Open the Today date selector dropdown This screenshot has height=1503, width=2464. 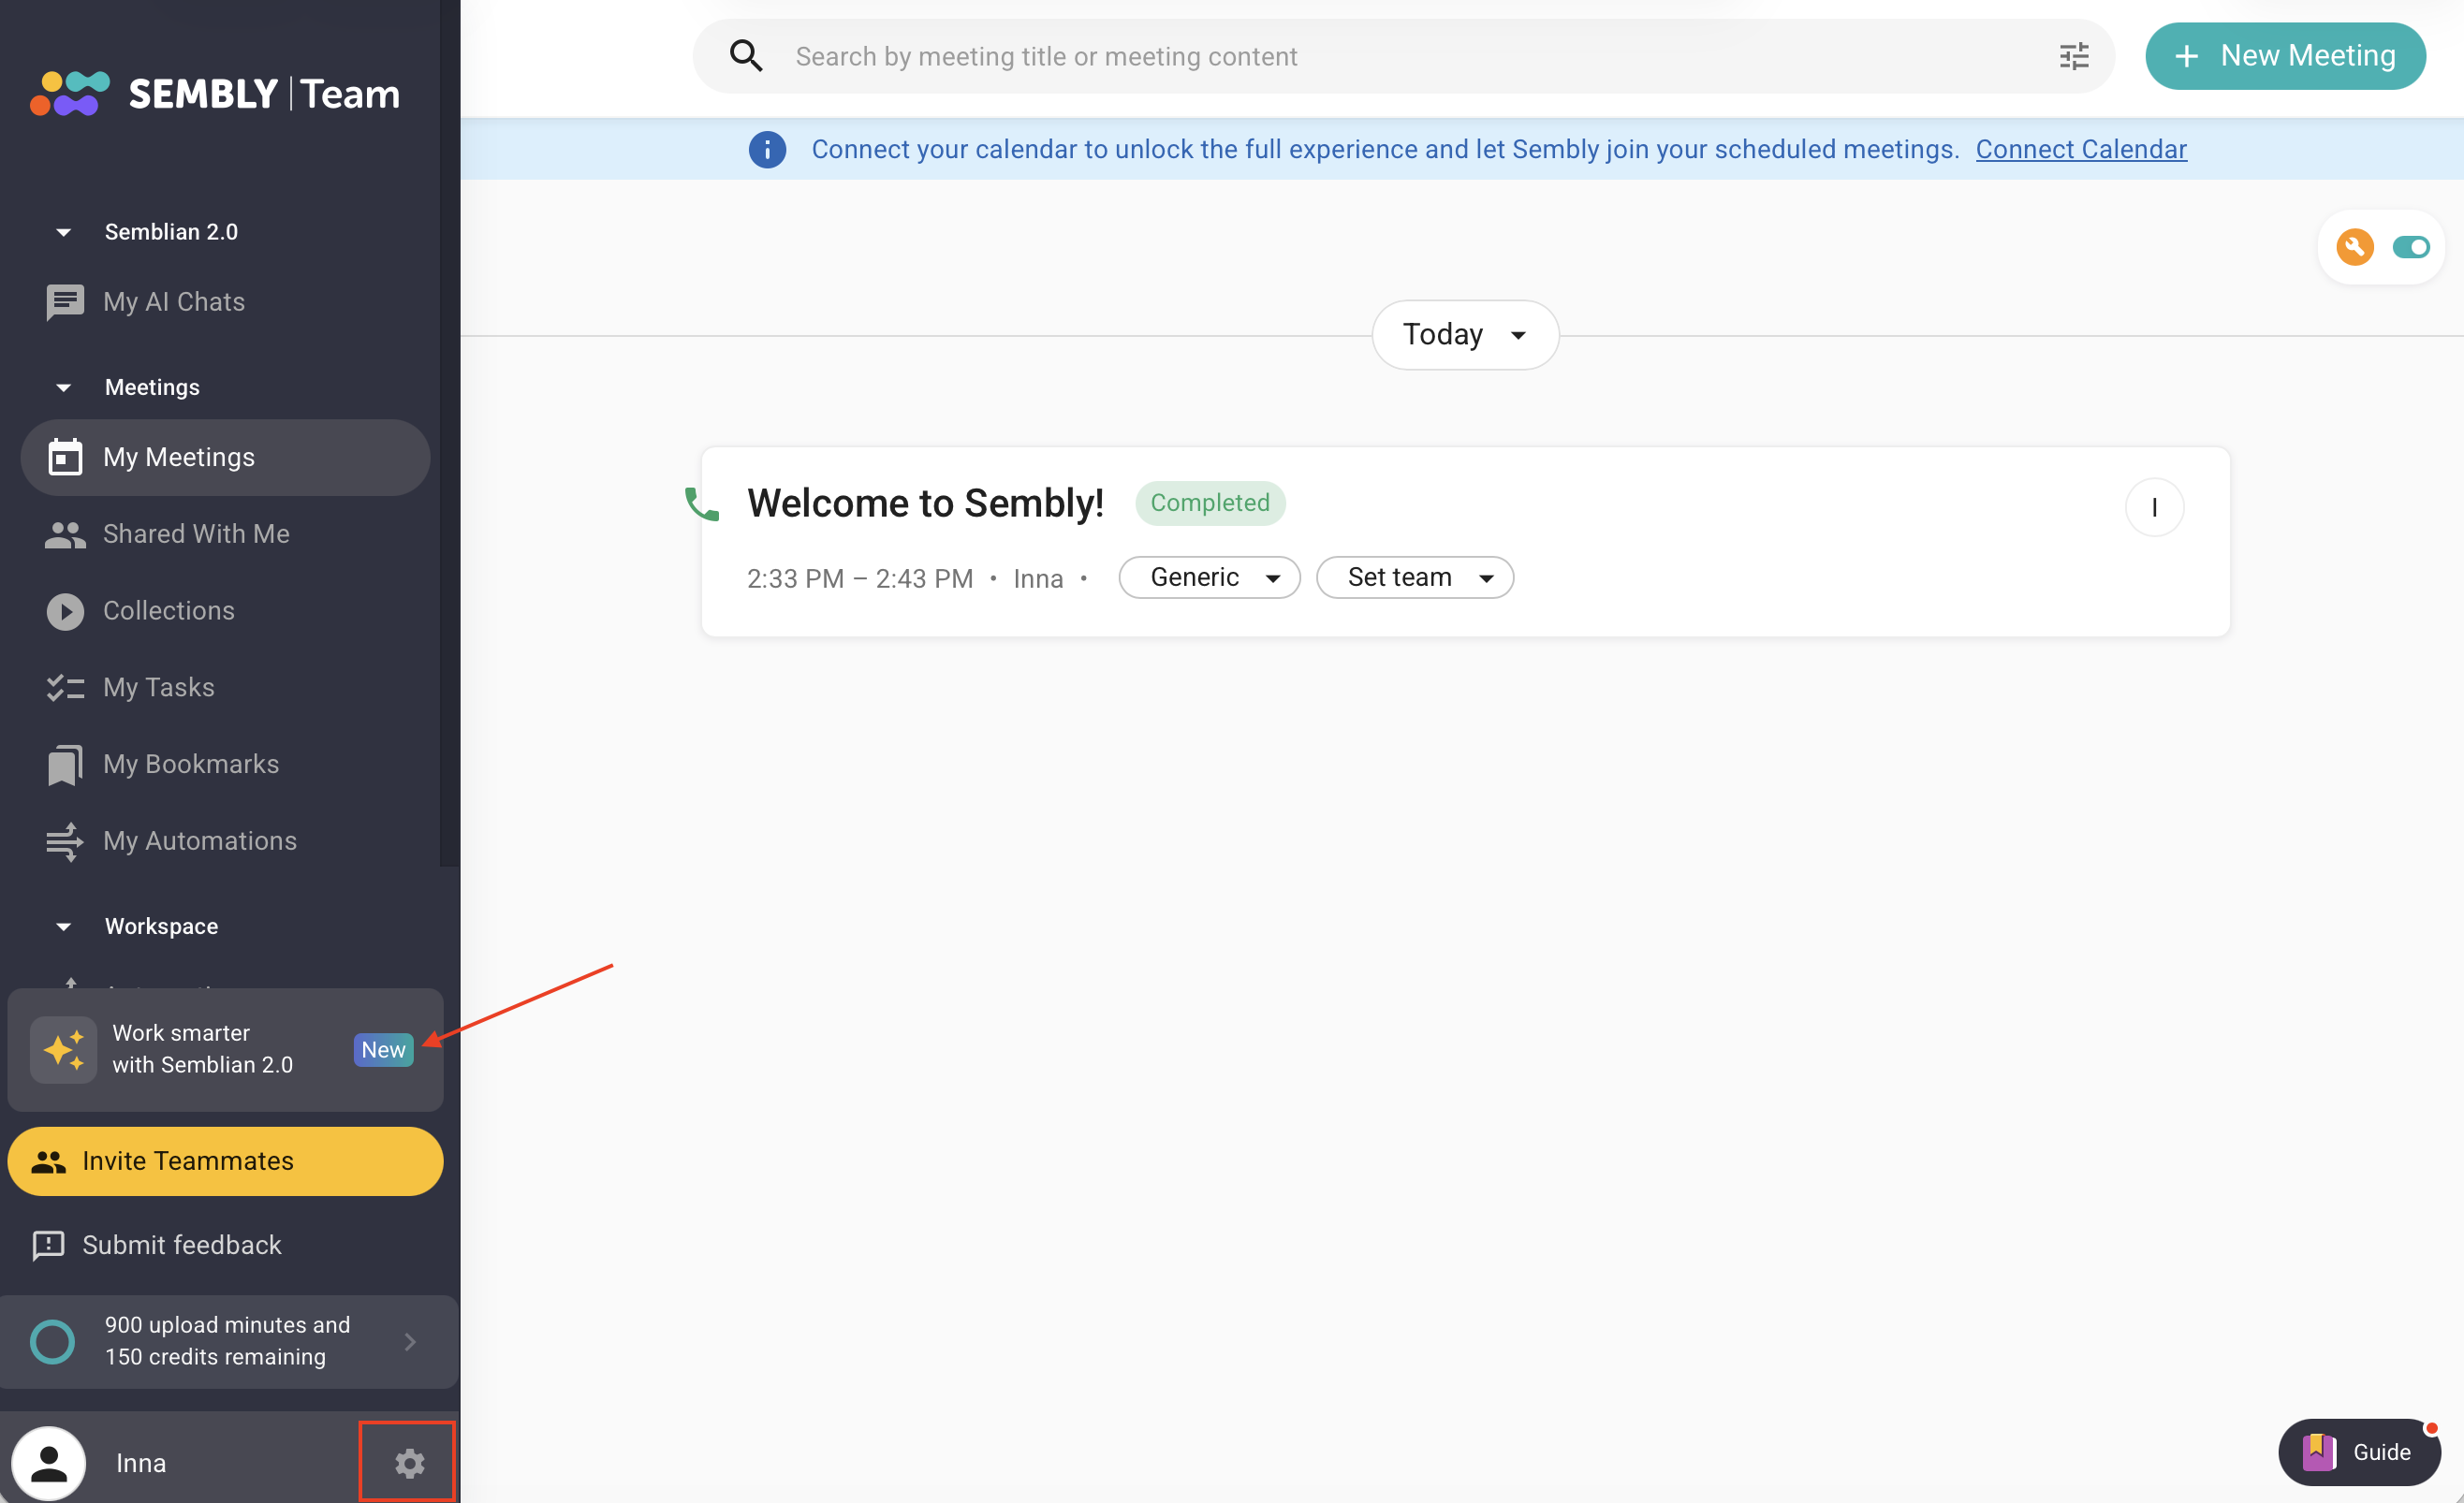point(1463,334)
